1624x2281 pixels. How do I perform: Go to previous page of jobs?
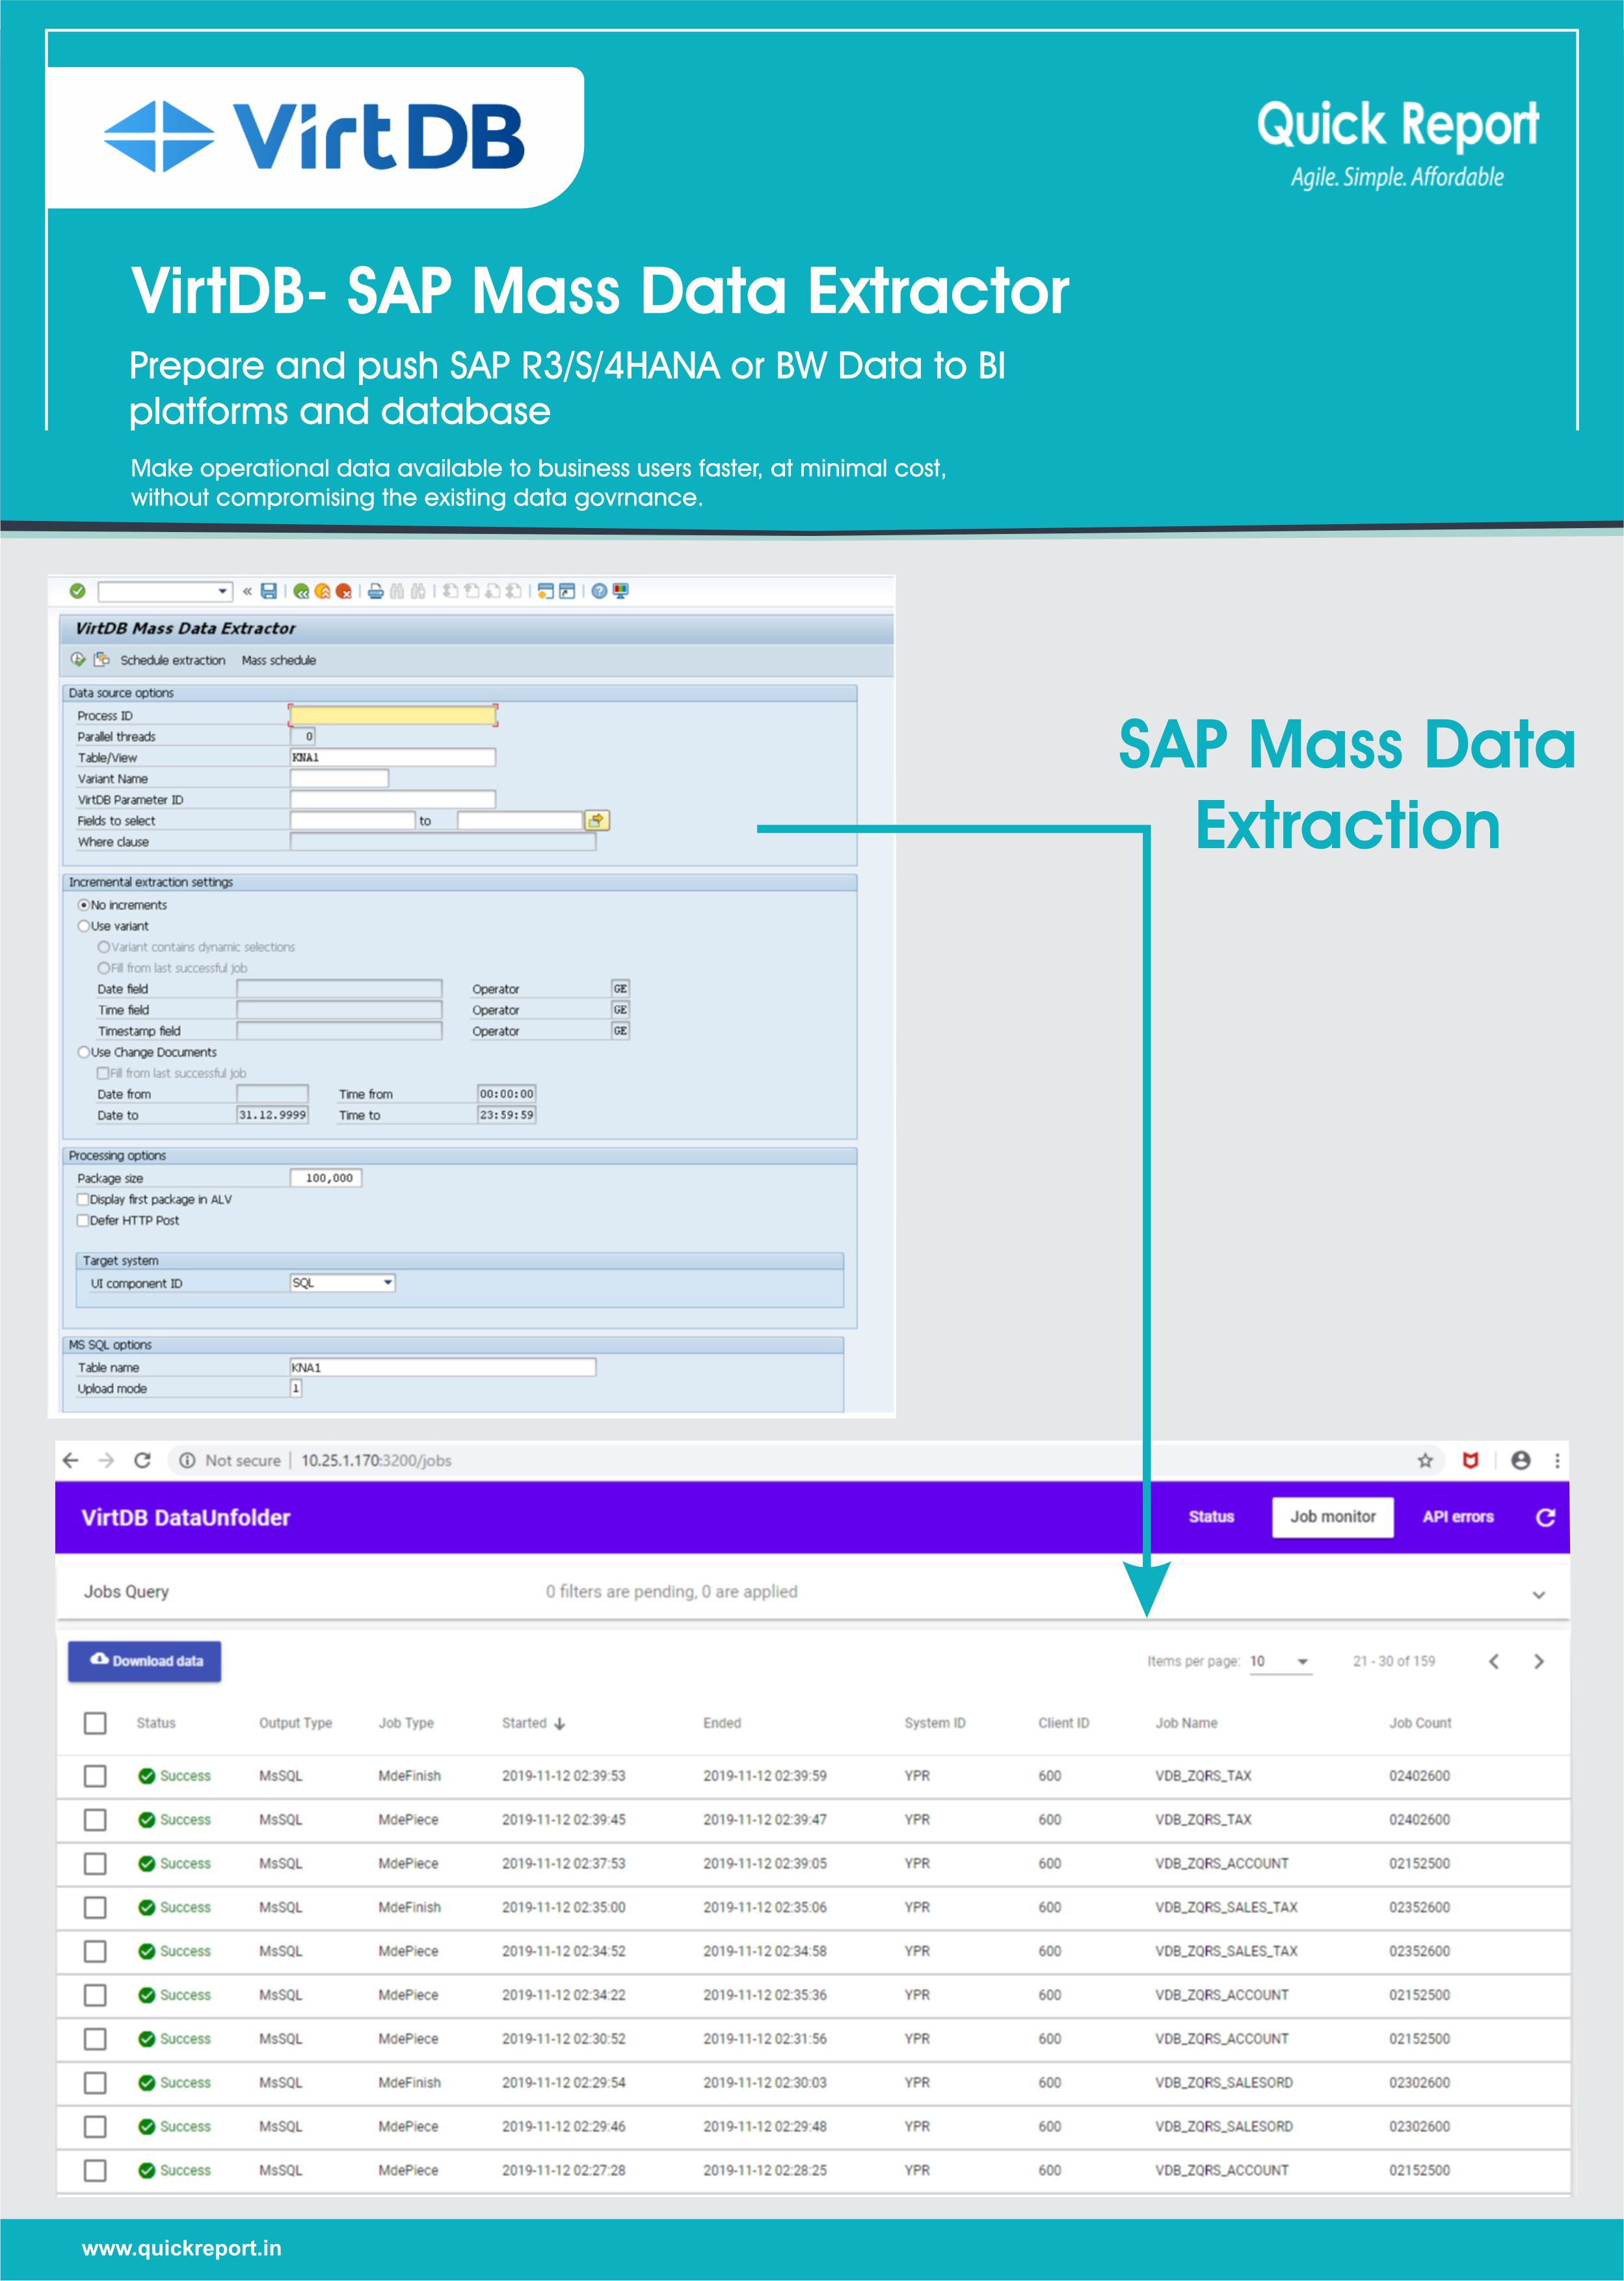1494,1661
